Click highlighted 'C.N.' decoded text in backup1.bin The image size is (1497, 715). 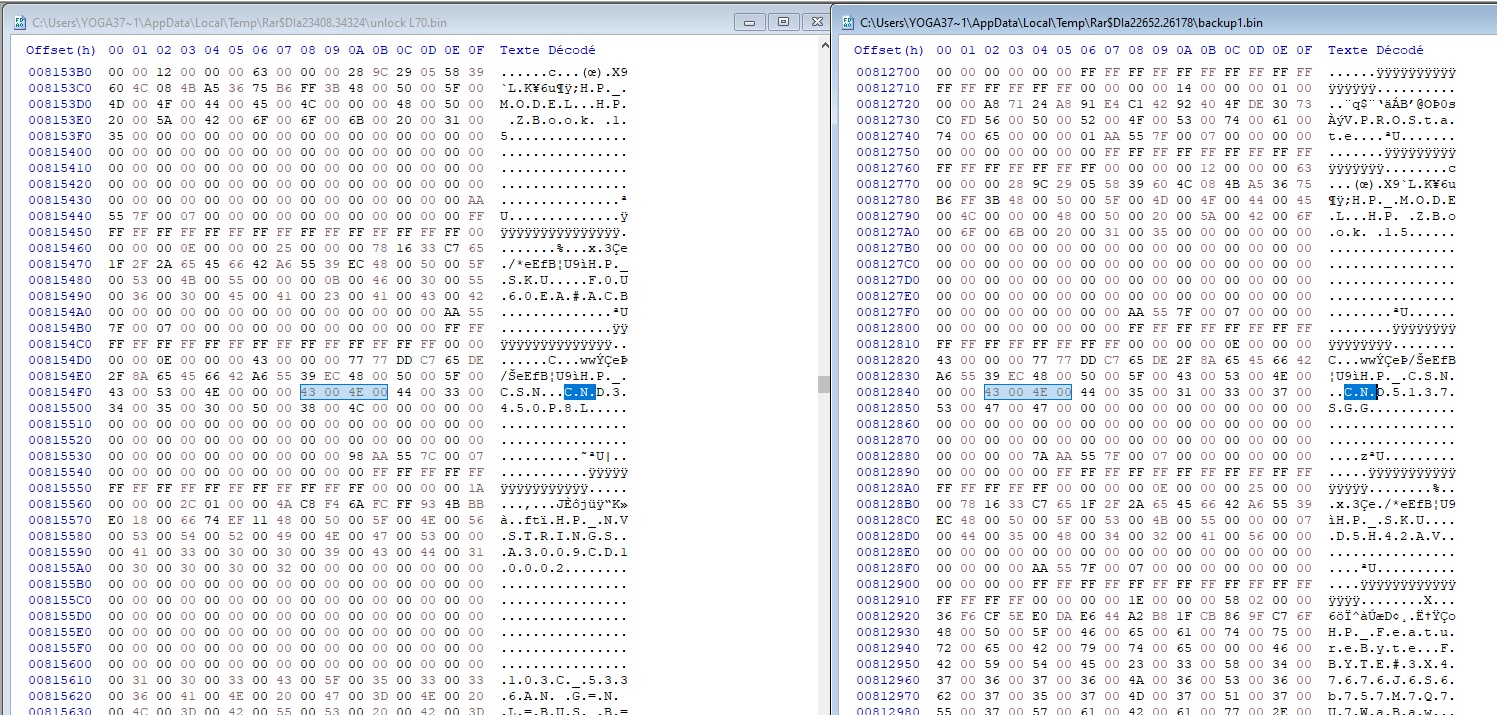coord(1360,392)
